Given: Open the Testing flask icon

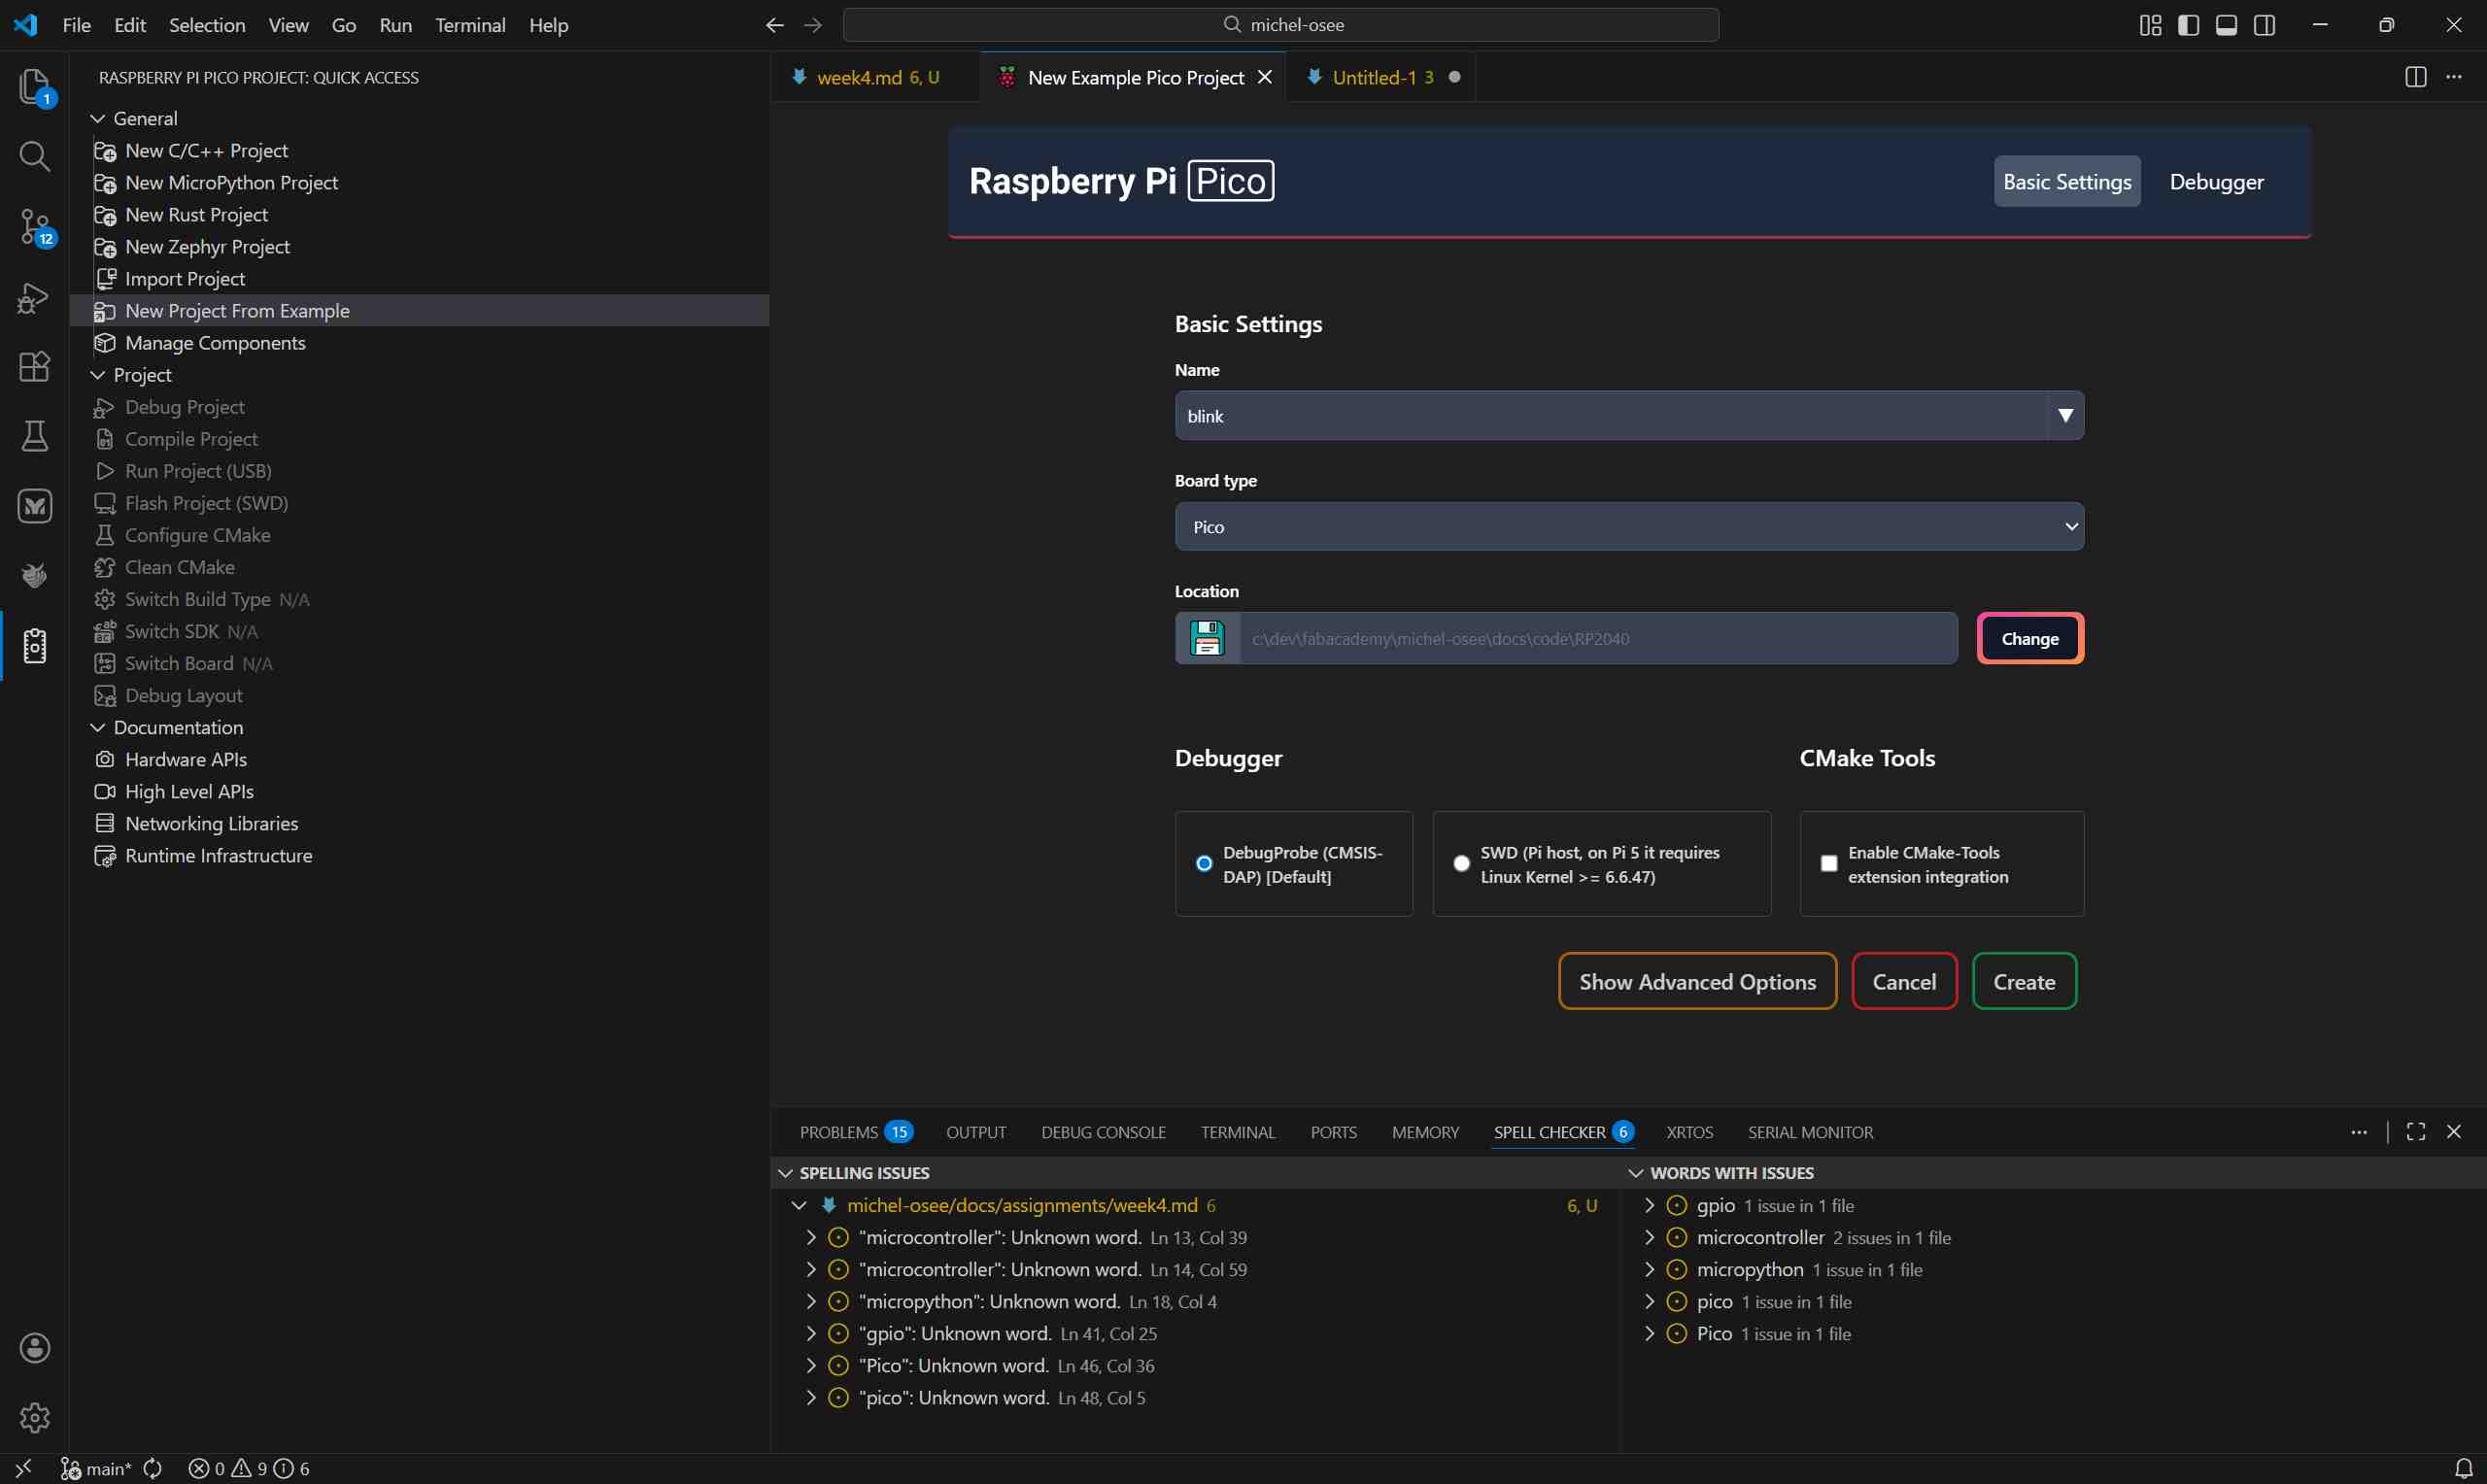Looking at the screenshot, I should pos(35,436).
